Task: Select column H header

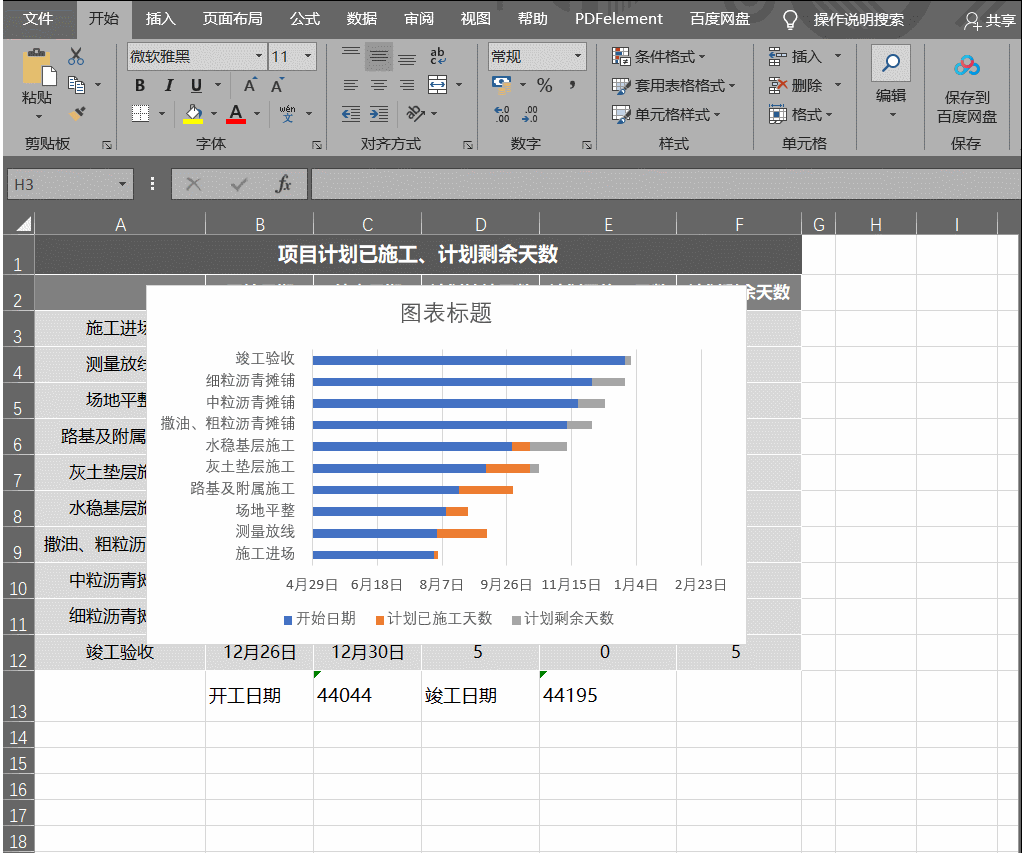Action: point(875,224)
